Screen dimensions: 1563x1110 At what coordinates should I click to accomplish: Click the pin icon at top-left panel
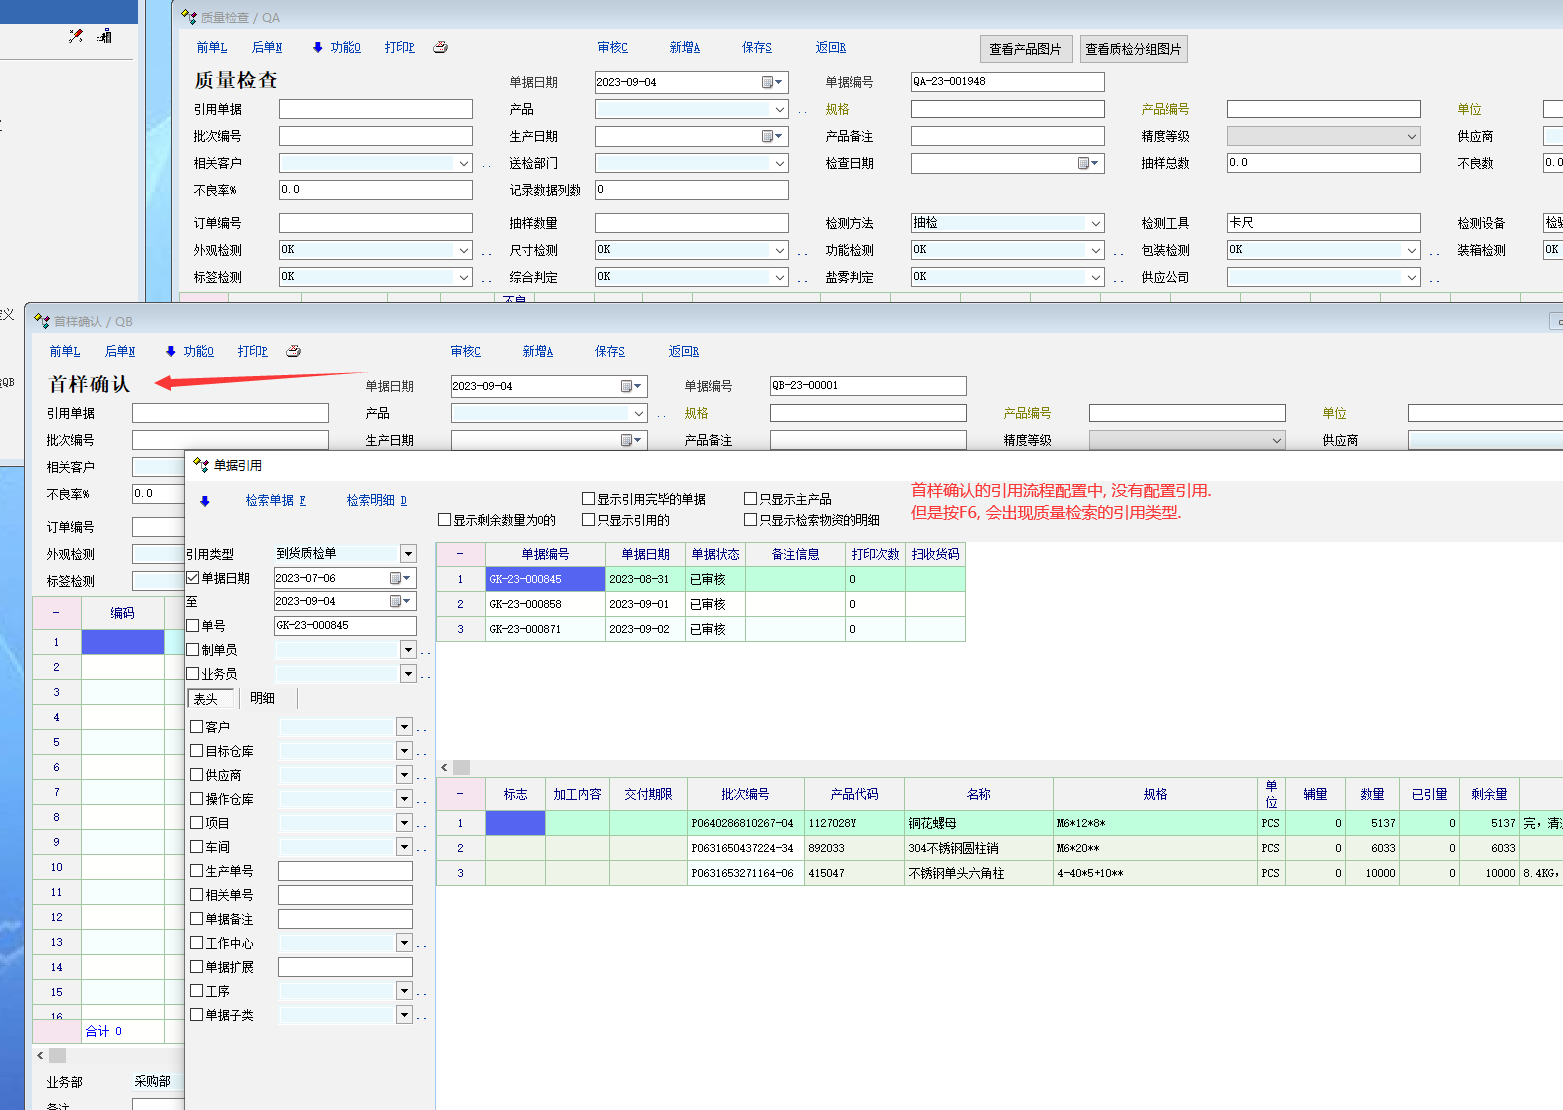pyautogui.click(x=76, y=36)
